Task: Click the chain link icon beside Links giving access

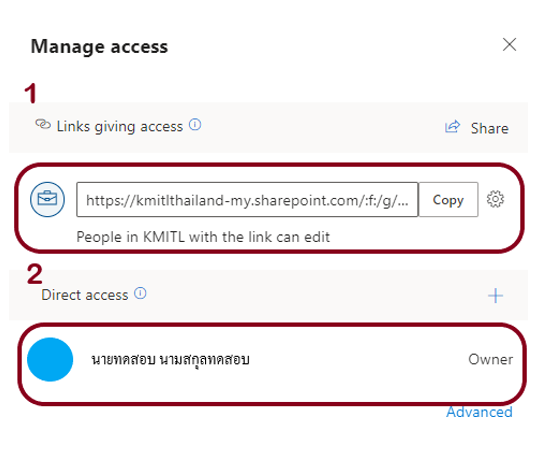Action: 43,124
